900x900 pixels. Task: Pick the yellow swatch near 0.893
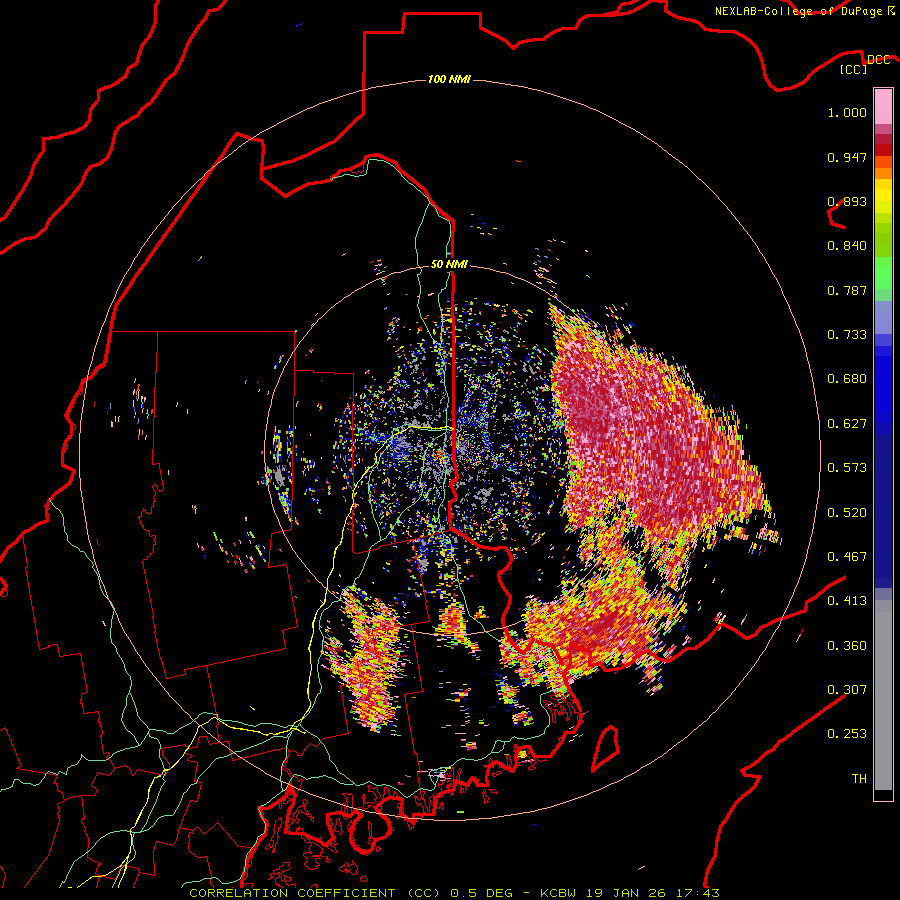point(883,196)
